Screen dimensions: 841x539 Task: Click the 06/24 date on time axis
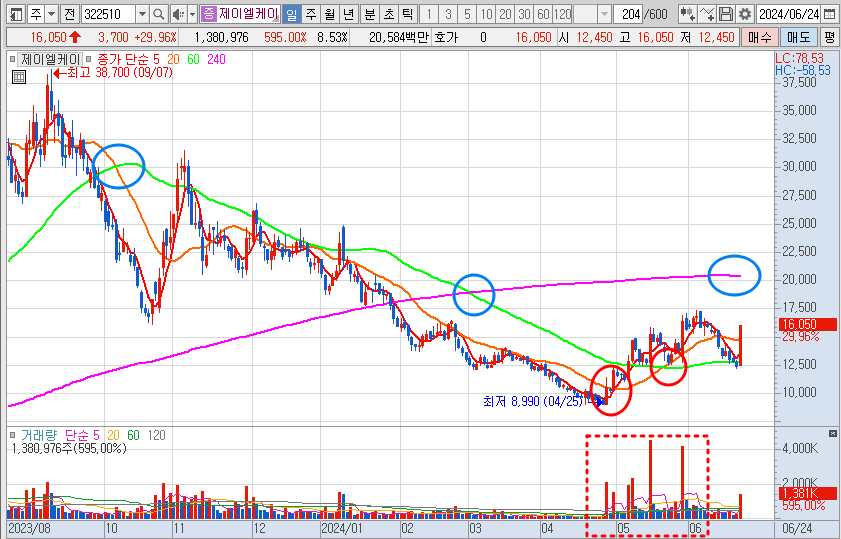(x=798, y=528)
